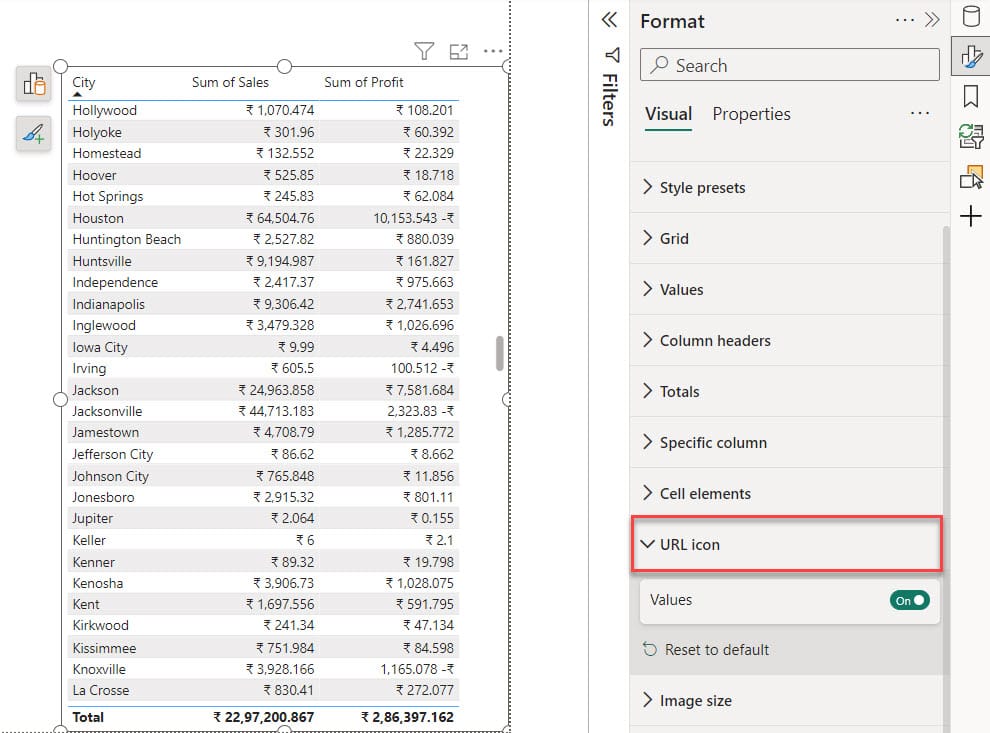Screen dimensions: 990x733
Task: Click the Search field in Format pane
Action: click(x=789, y=64)
